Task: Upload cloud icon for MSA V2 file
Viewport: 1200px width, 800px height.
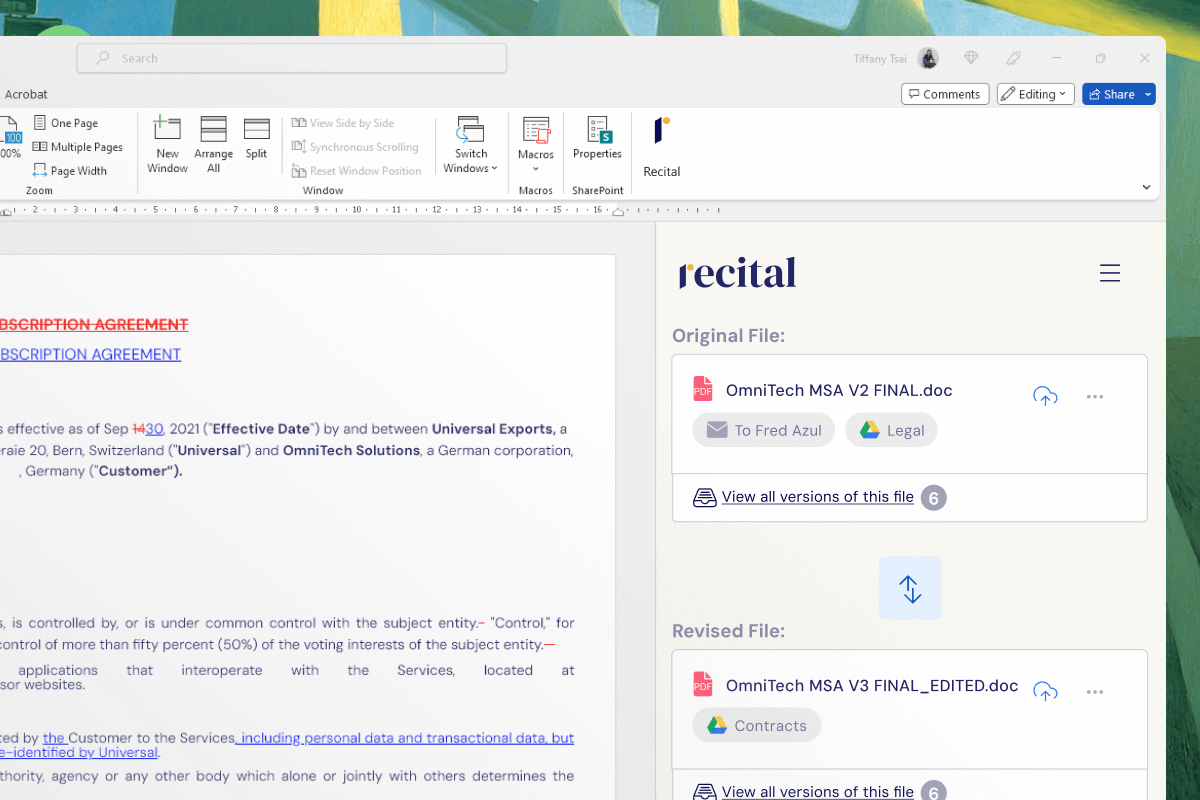Action: [x=1045, y=396]
